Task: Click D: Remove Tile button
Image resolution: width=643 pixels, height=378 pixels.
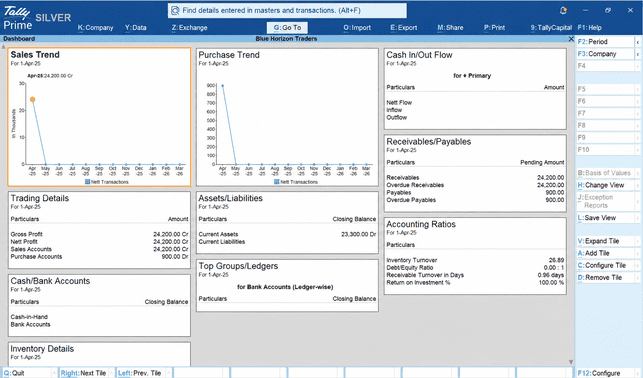Action: (x=605, y=278)
